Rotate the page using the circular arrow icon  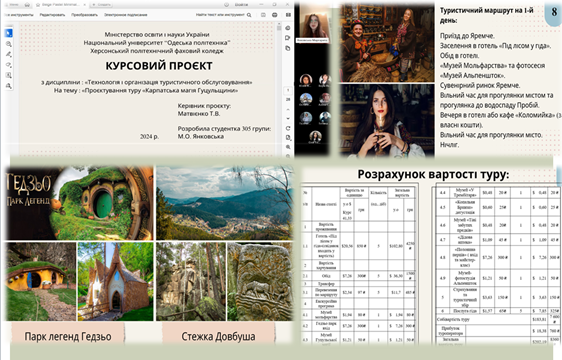tap(288, 128)
